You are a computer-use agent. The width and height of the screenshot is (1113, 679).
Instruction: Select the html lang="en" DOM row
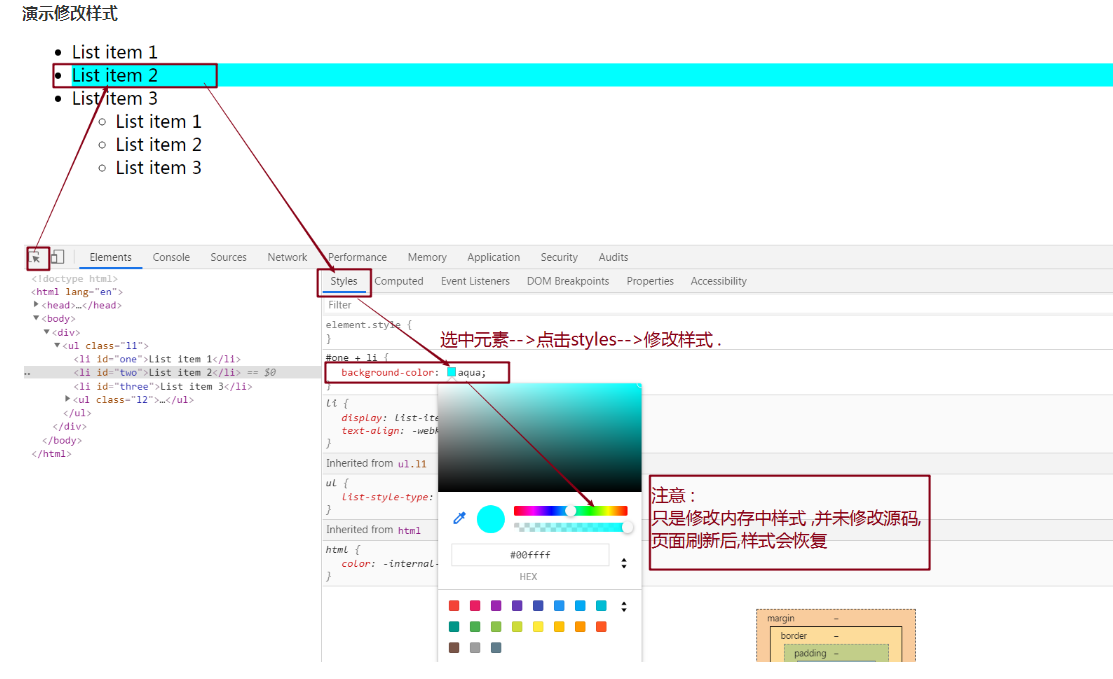(77, 292)
